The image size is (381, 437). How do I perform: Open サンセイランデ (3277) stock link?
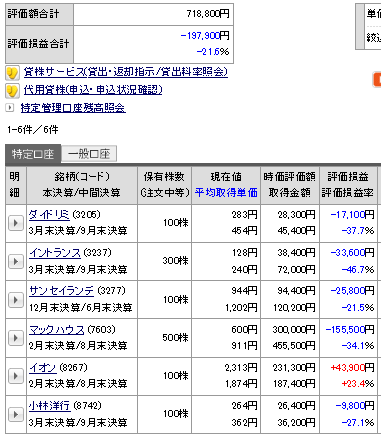tap(61, 291)
